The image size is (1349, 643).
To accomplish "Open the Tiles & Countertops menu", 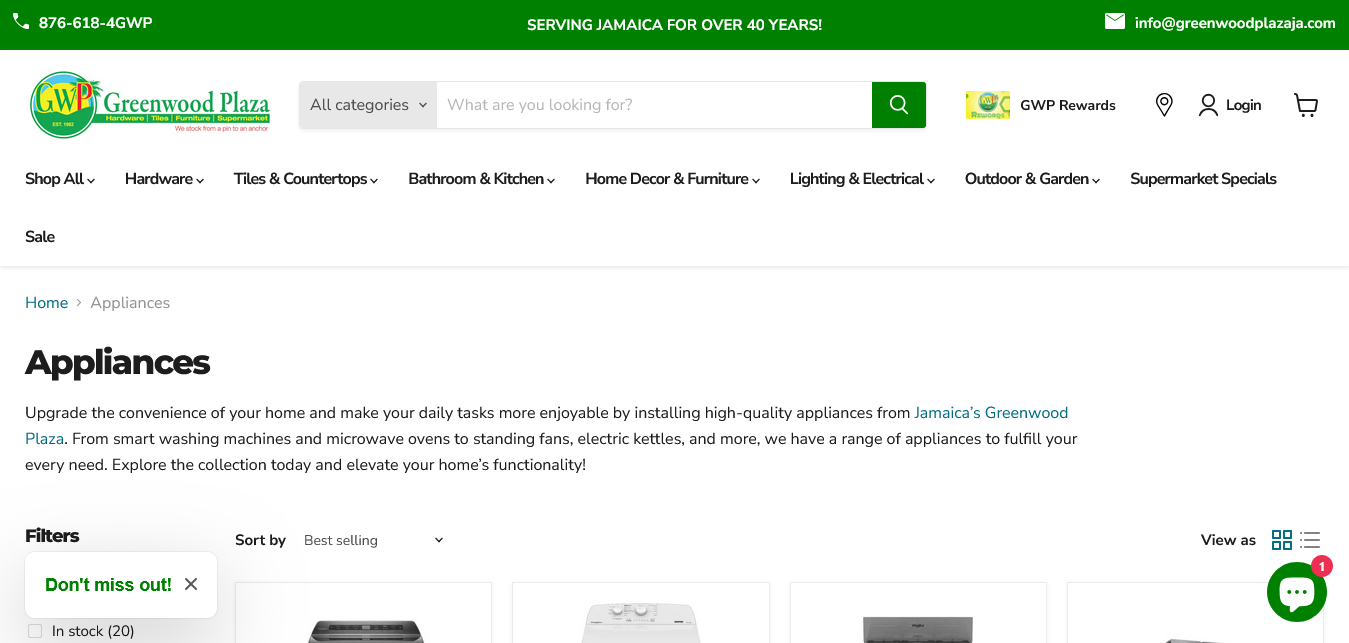I will point(306,179).
